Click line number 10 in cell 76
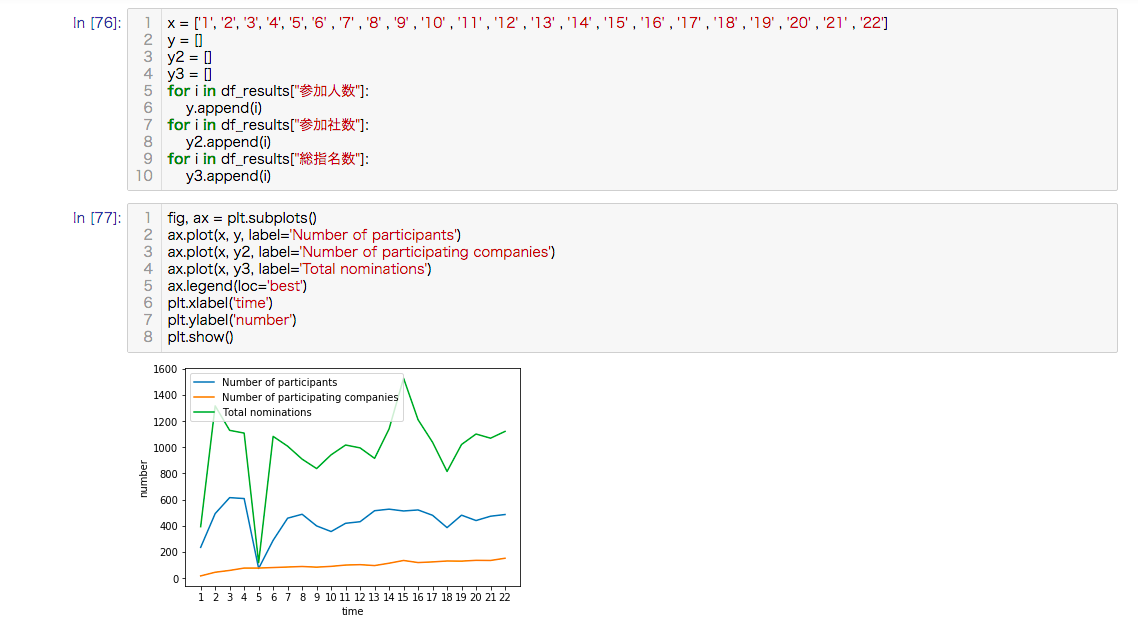The height and width of the screenshot is (626, 1138). pyautogui.click(x=144, y=176)
